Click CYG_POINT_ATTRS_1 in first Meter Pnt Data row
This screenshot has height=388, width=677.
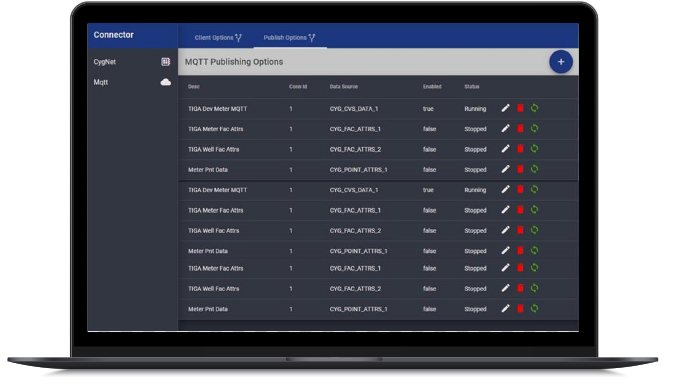(358, 170)
